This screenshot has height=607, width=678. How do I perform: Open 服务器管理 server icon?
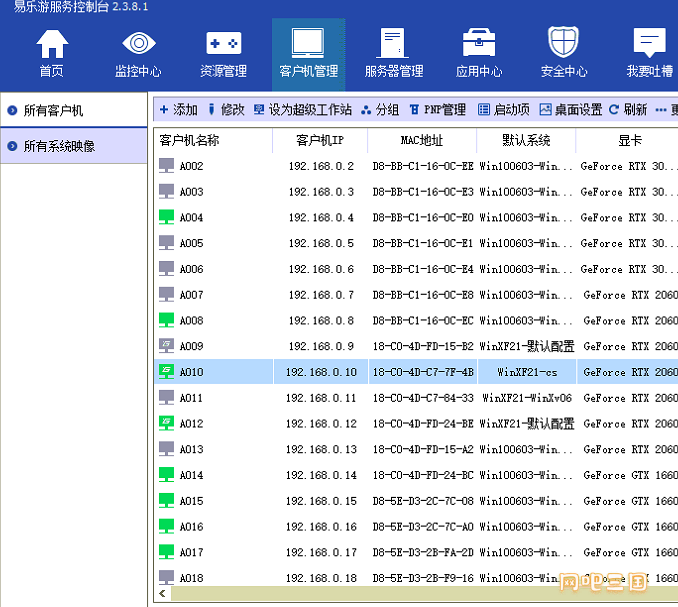tap(393, 46)
